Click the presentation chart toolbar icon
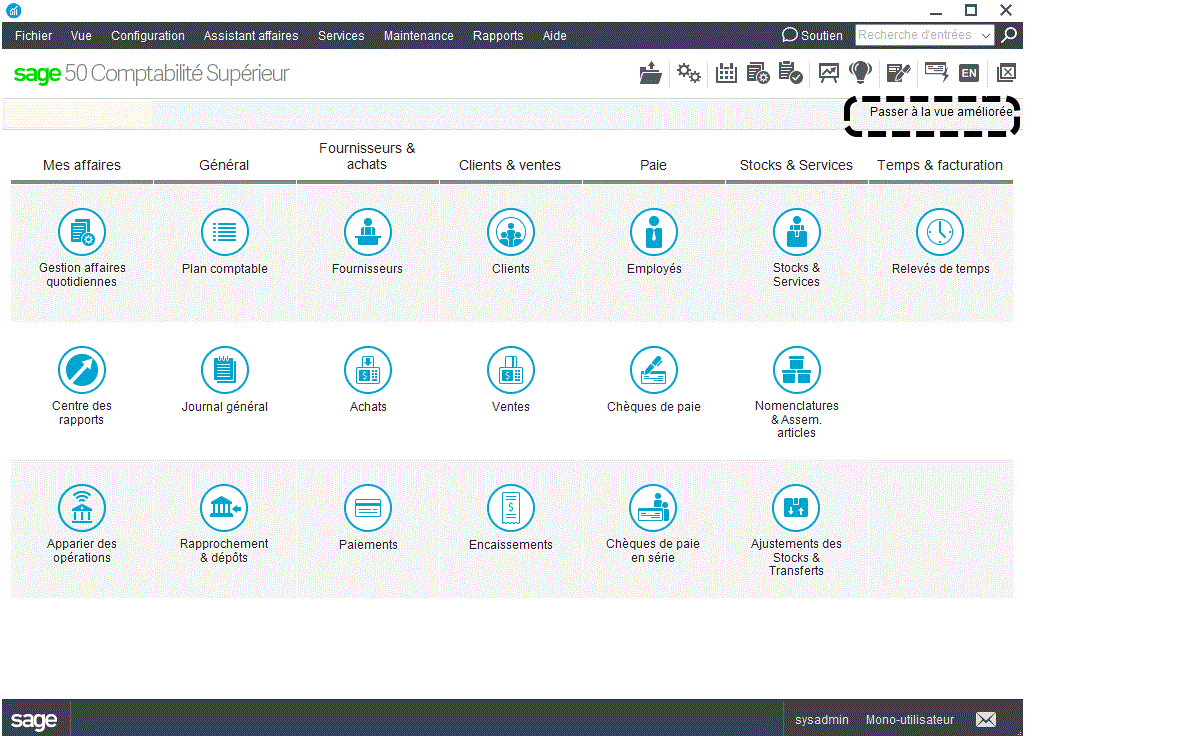Viewport: 1184px width, 736px height. pos(828,73)
